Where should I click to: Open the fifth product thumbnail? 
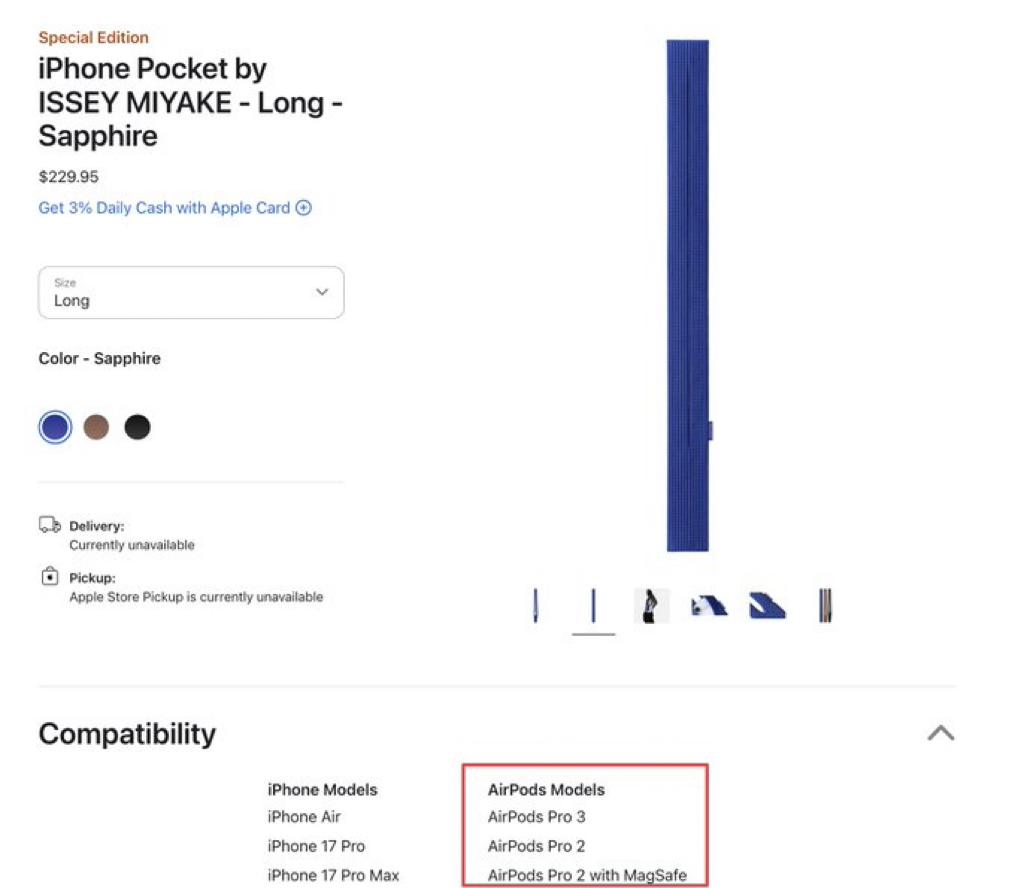pos(767,606)
